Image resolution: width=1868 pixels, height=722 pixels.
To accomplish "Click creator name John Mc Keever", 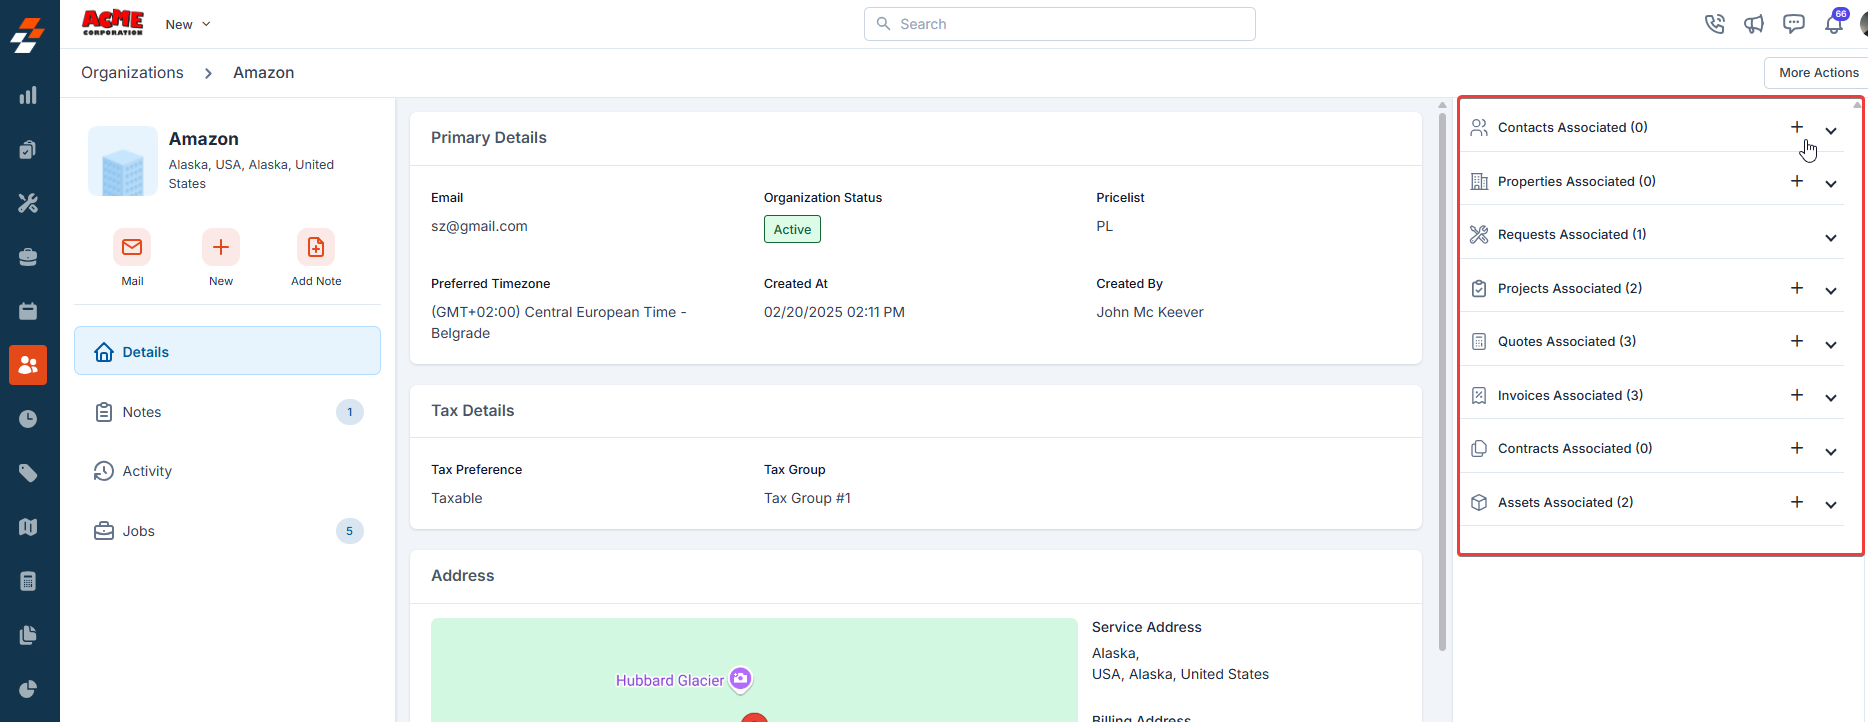I will click(1150, 313).
